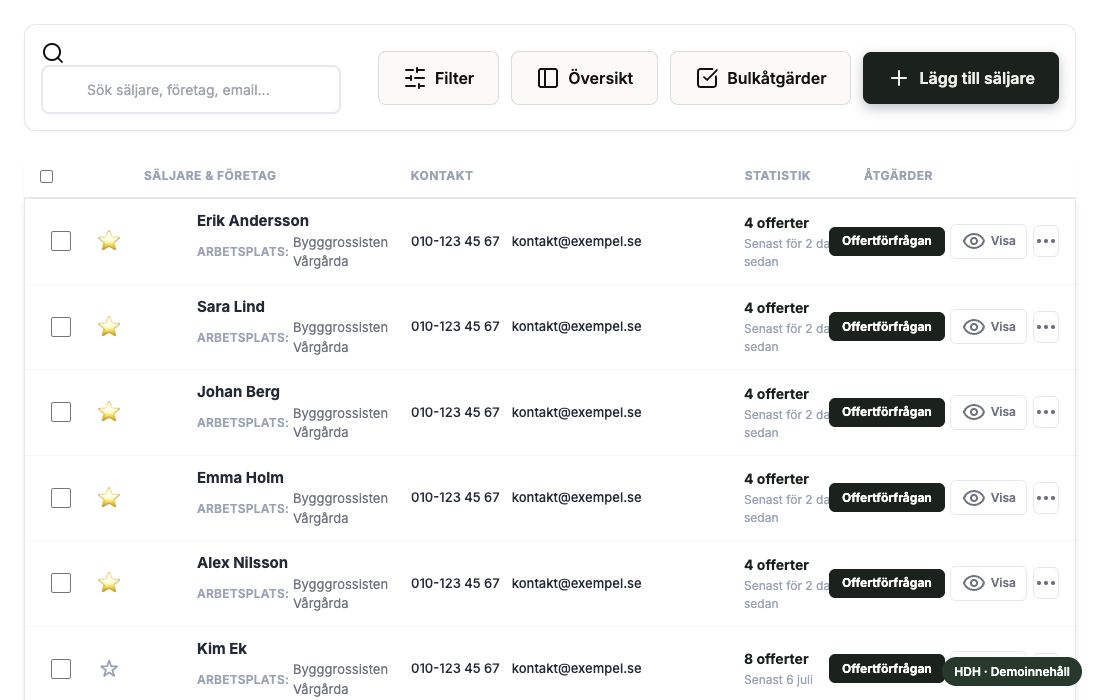1100x700 pixels.
Task: Mark Kim Ek as favorite star
Action: click(x=109, y=668)
